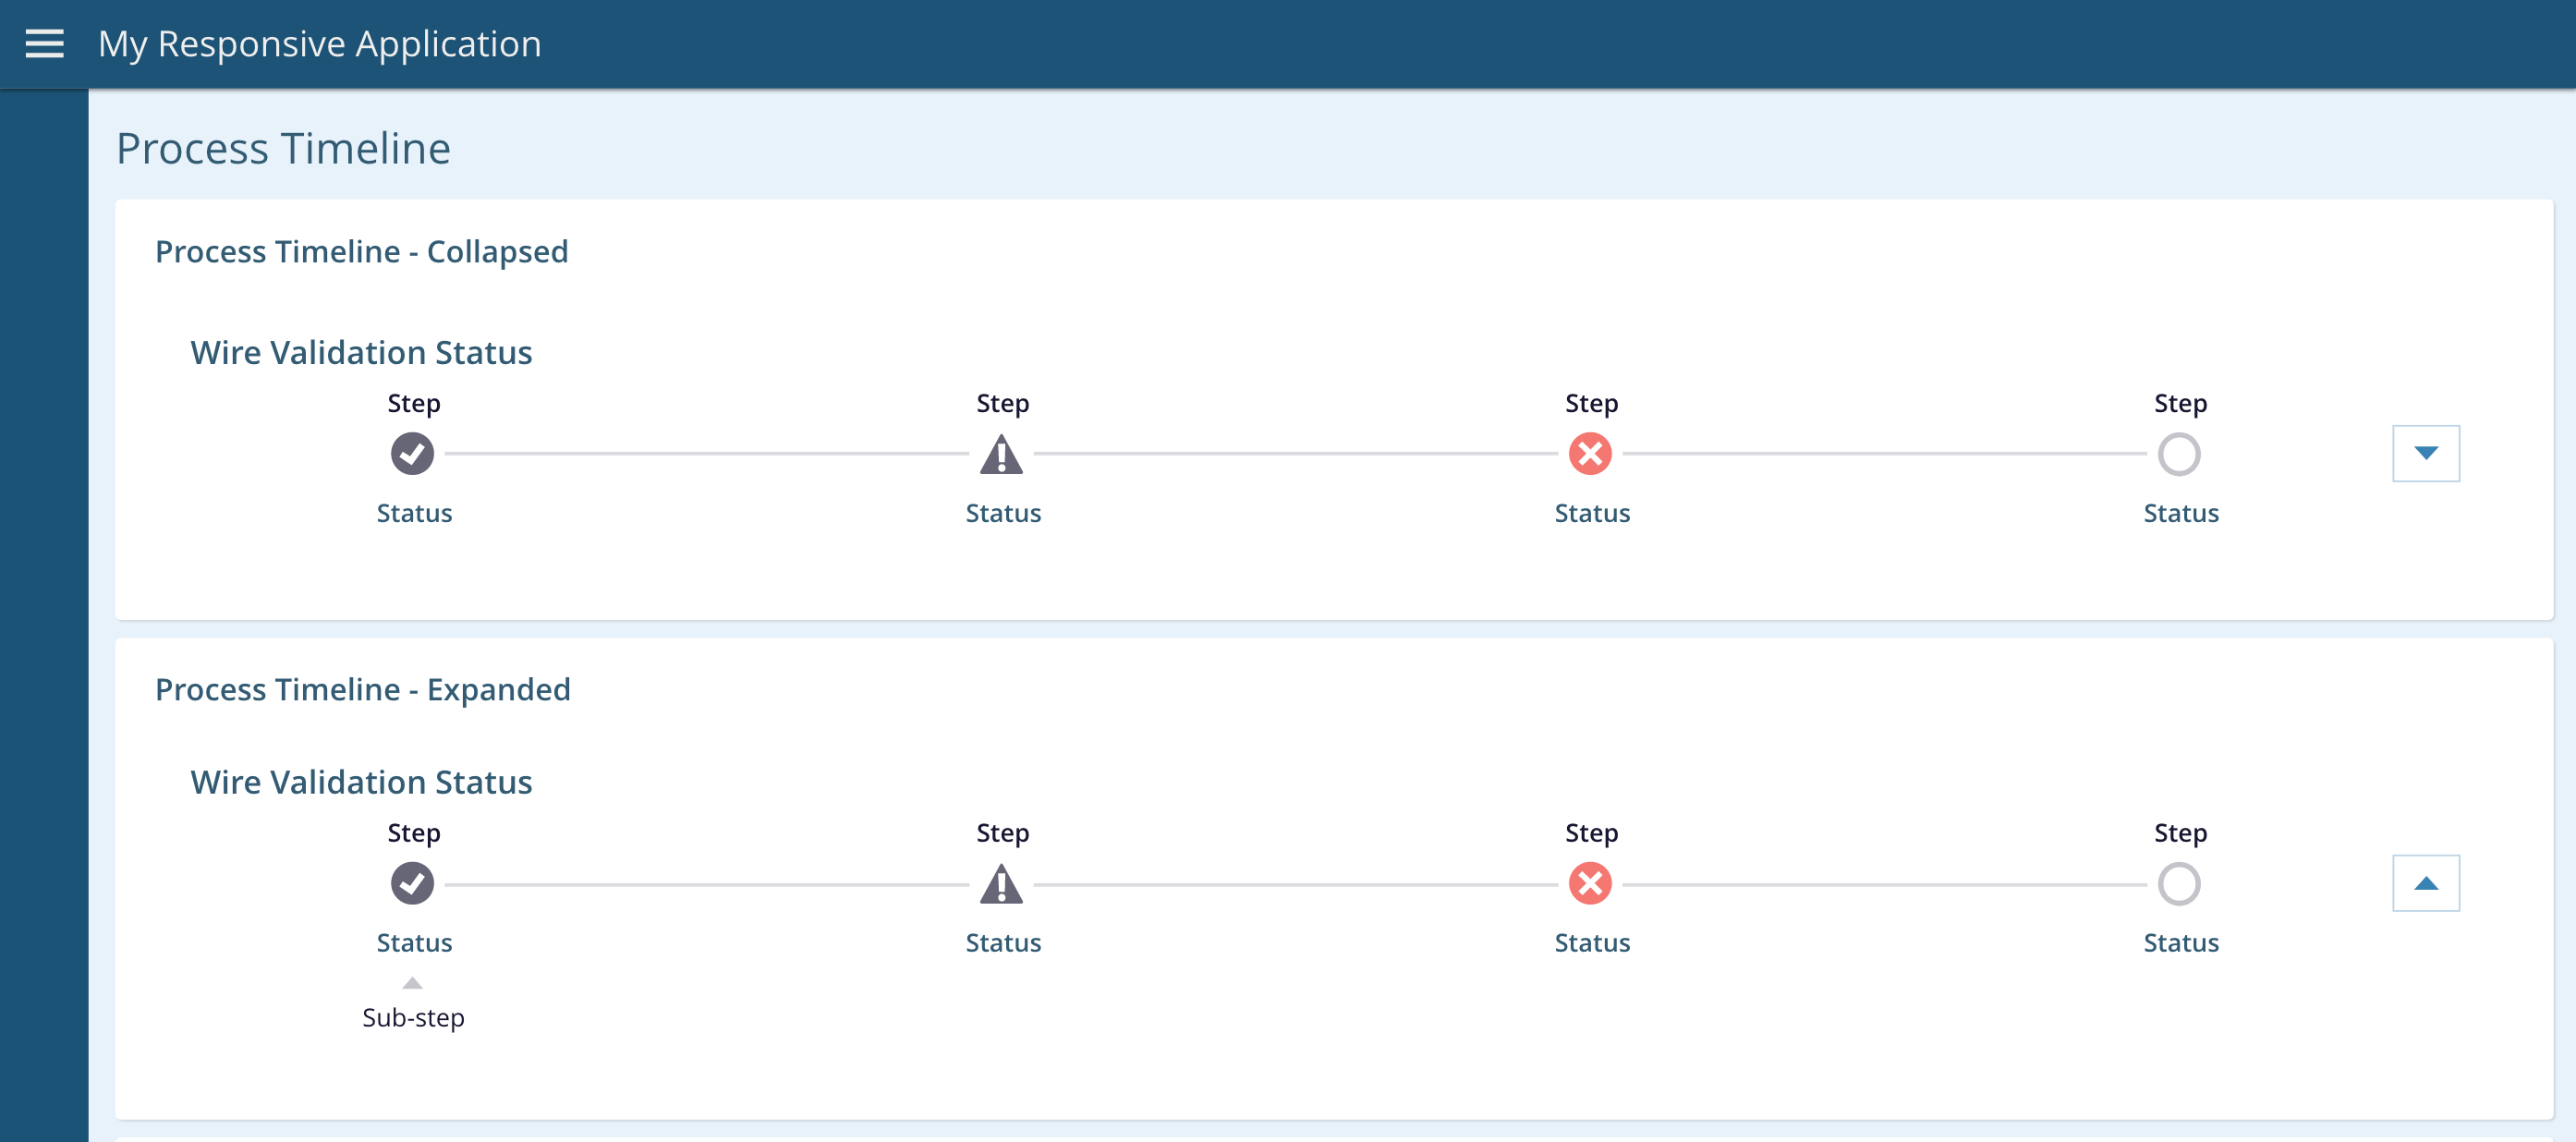Click the checkmark icon in the Expanded timeline
Image resolution: width=2576 pixels, height=1142 pixels.
pyautogui.click(x=412, y=884)
